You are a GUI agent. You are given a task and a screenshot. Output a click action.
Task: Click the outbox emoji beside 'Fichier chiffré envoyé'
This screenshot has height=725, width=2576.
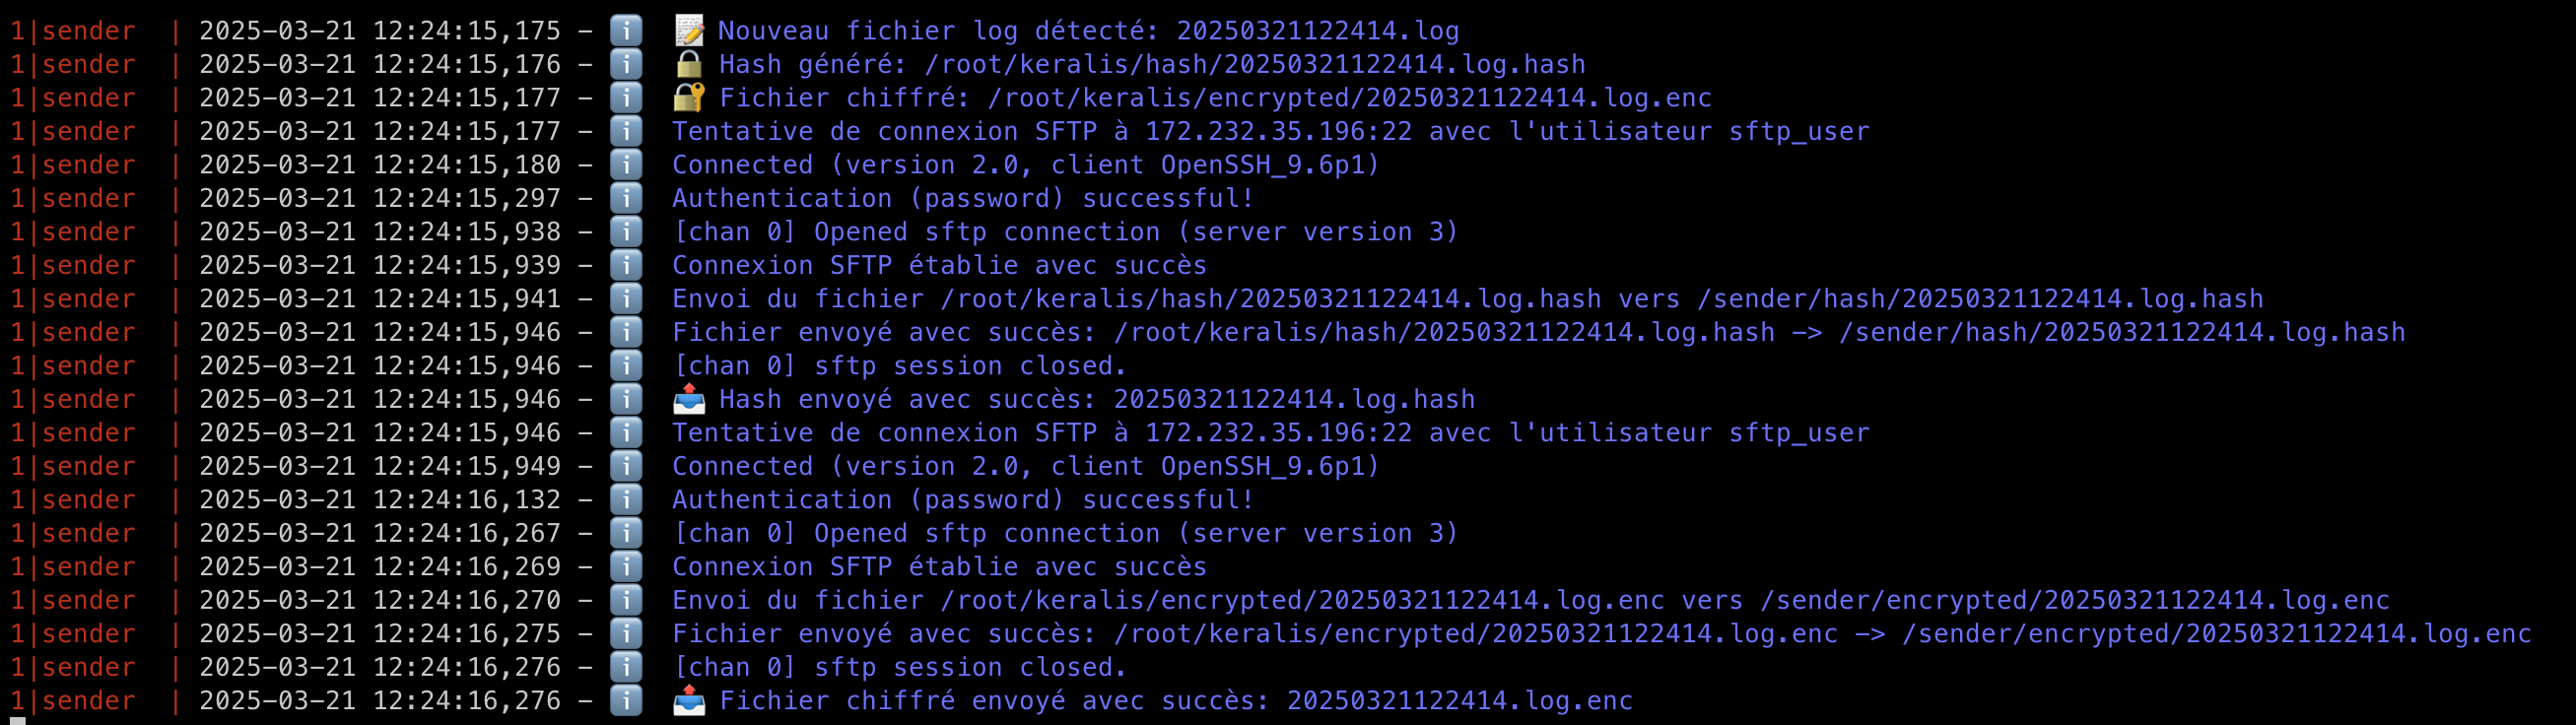(x=689, y=701)
